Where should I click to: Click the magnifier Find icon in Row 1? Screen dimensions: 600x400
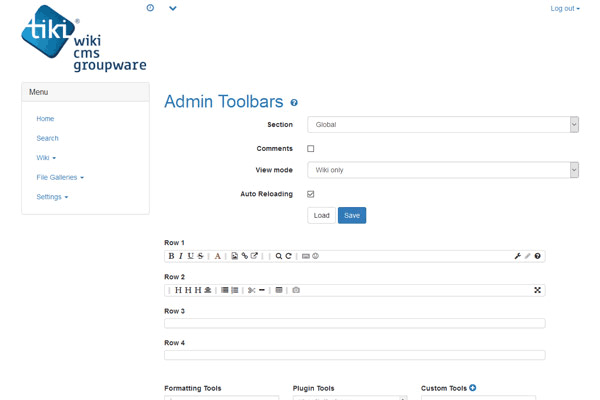tap(279, 256)
